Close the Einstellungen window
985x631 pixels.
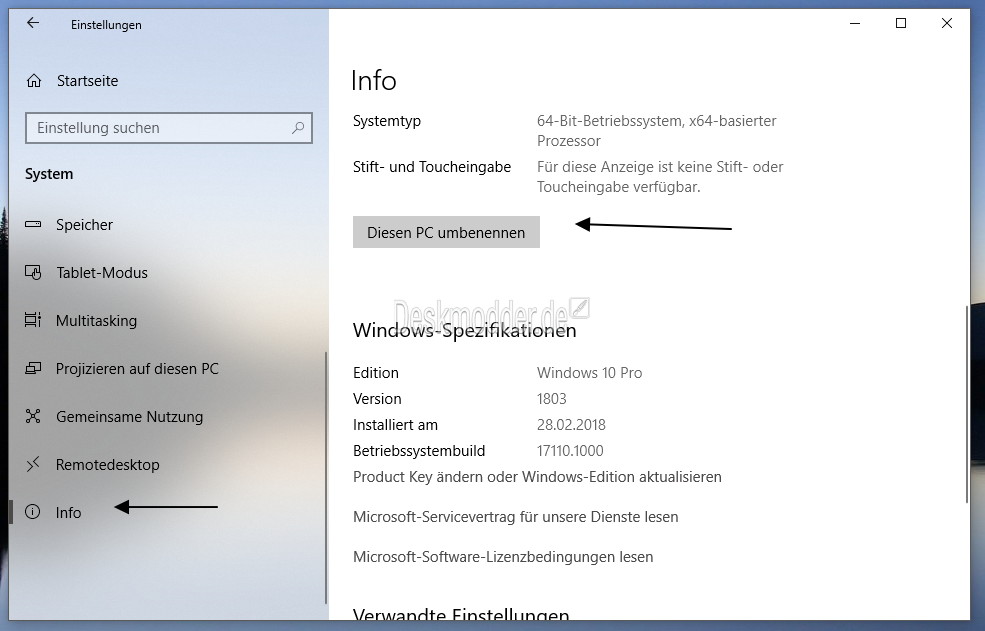(x=947, y=23)
